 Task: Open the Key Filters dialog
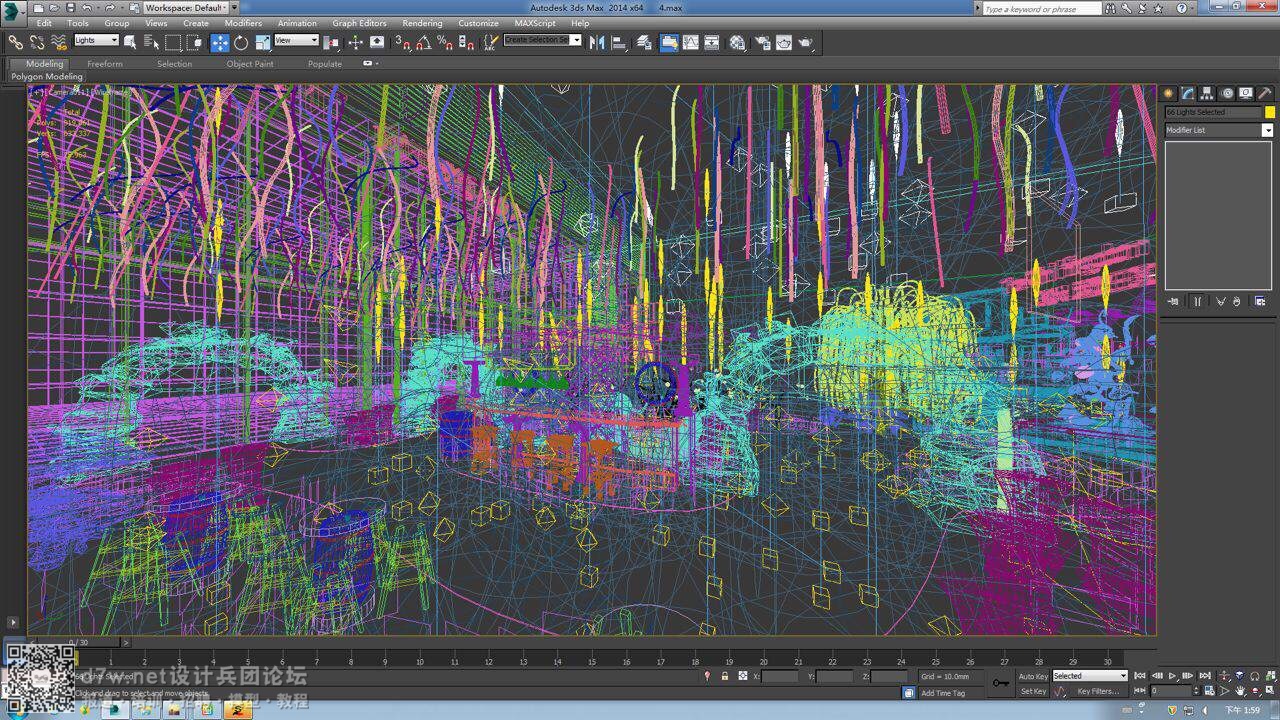(1097, 691)
